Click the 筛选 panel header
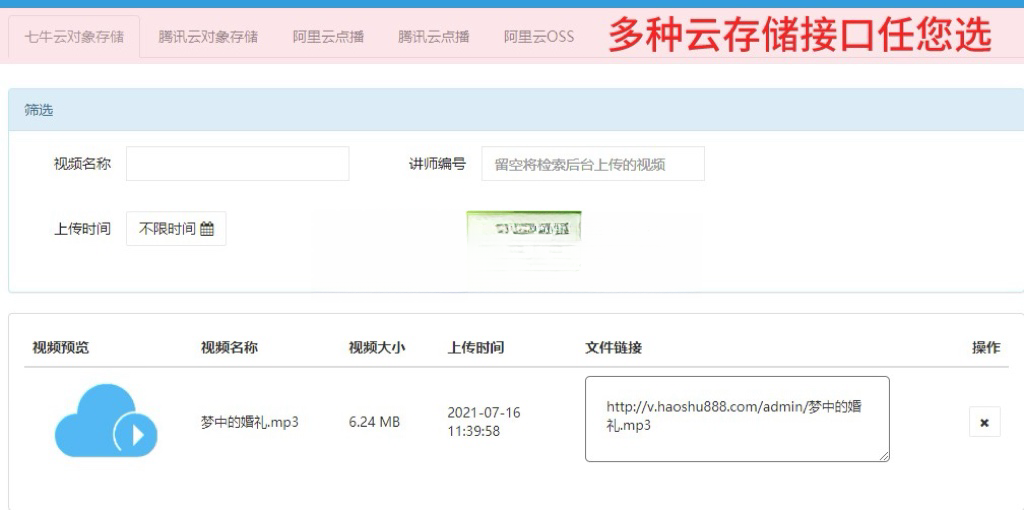The image size is (1024, 510). pos(39,110)
